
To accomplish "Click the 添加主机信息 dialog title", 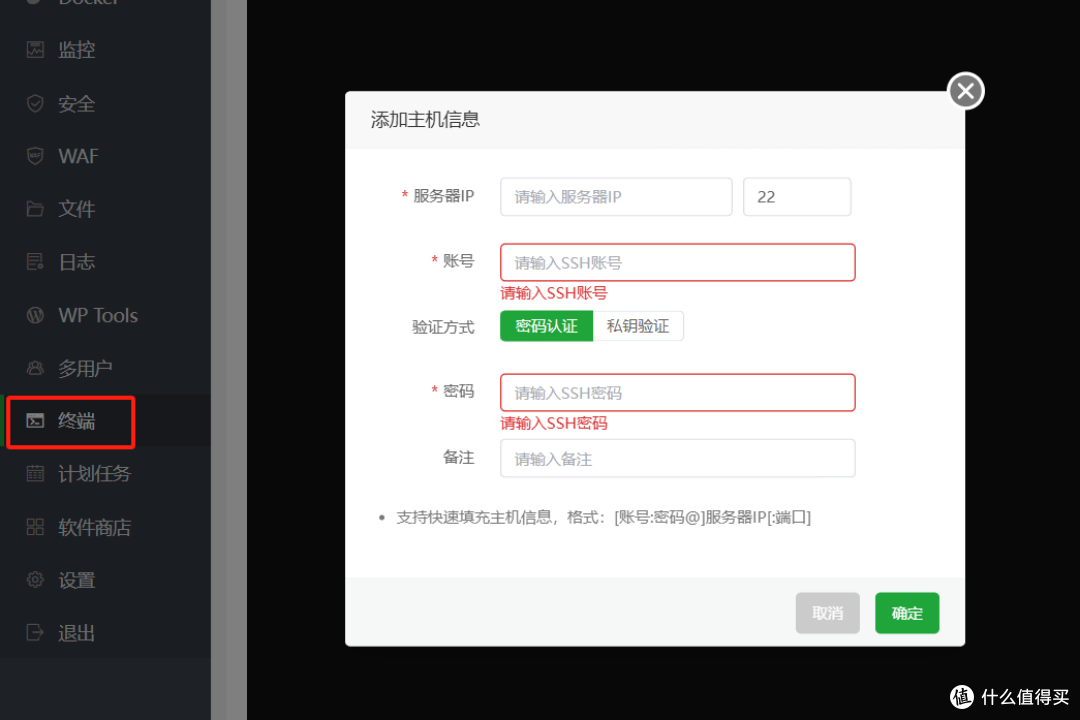I will [425, 120].
